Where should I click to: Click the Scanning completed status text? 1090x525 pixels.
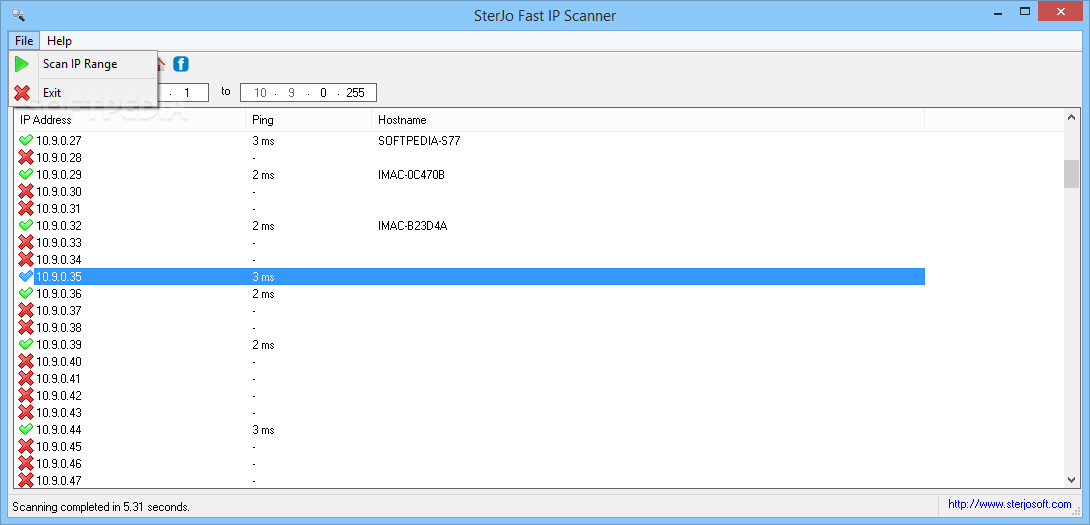[101, 507]
